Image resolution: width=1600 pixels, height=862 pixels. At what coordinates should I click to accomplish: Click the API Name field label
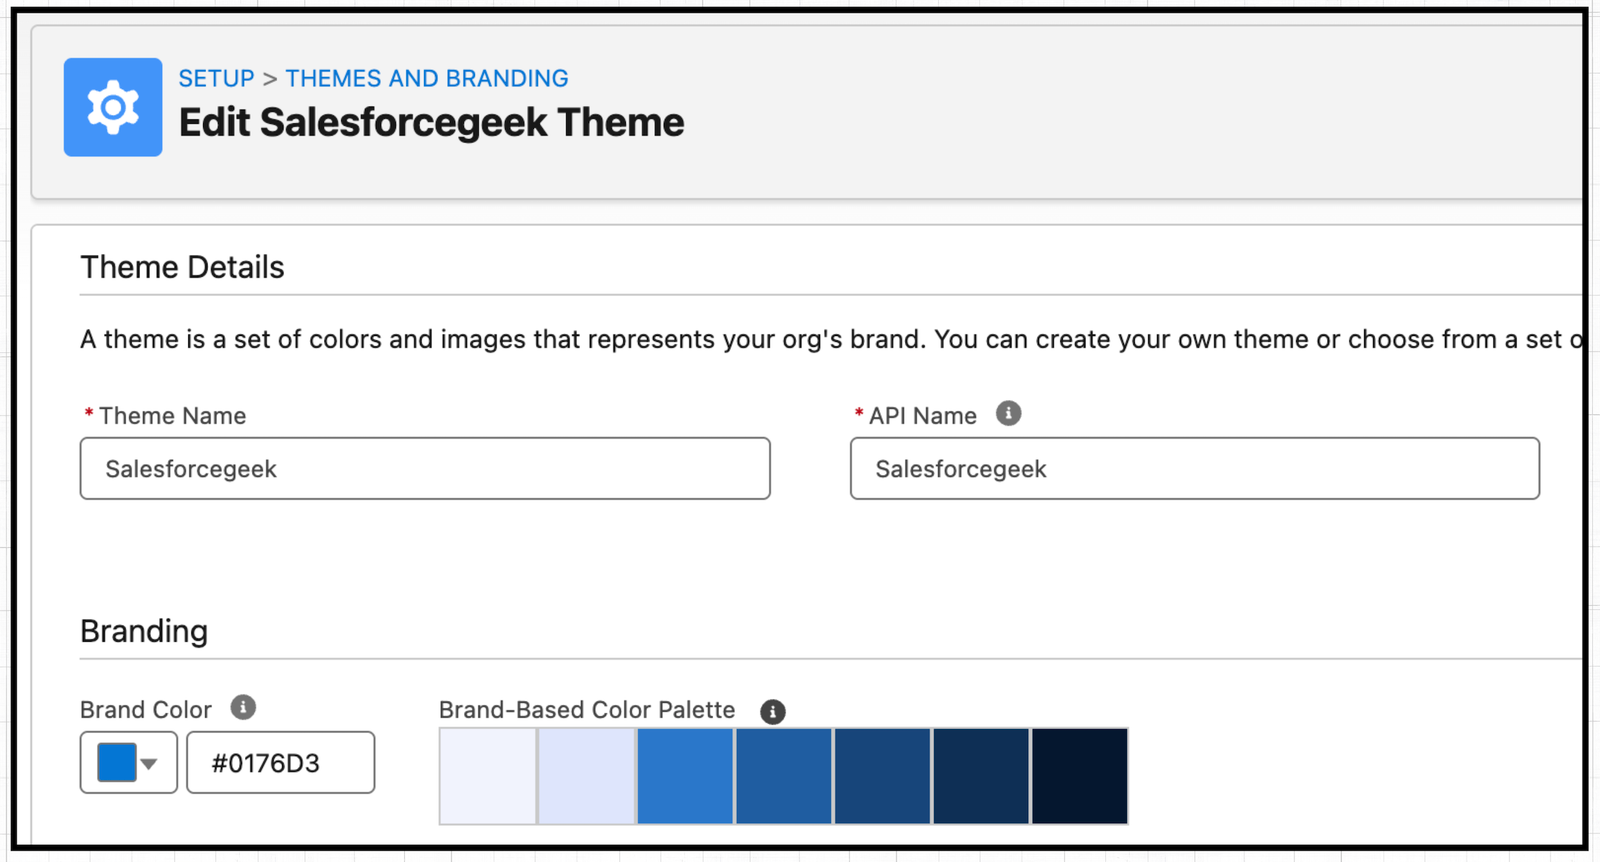pyautogui.click(x=922, y=416)
